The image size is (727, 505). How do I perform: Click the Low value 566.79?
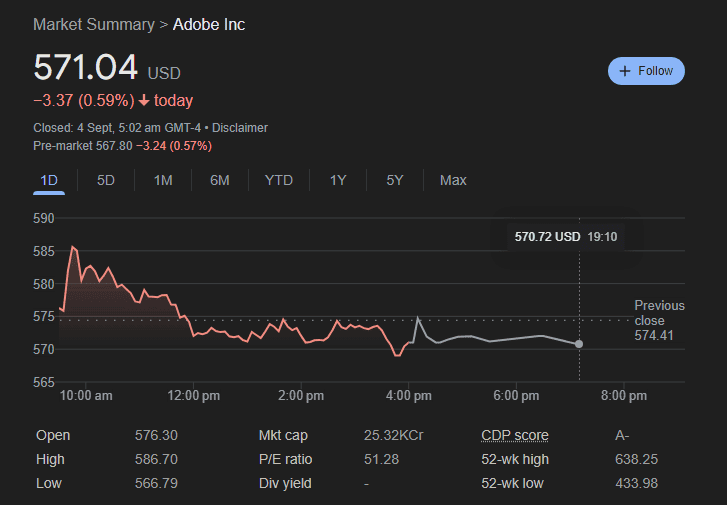coord(156,483)
